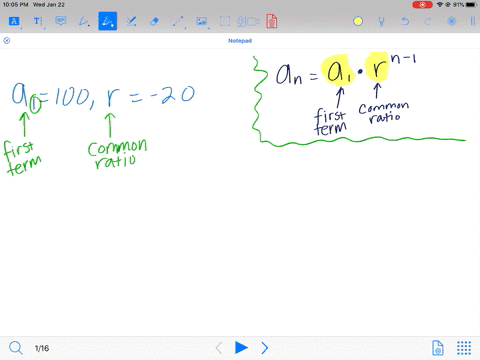Select the comment note bubble tool

click(61, 21)
